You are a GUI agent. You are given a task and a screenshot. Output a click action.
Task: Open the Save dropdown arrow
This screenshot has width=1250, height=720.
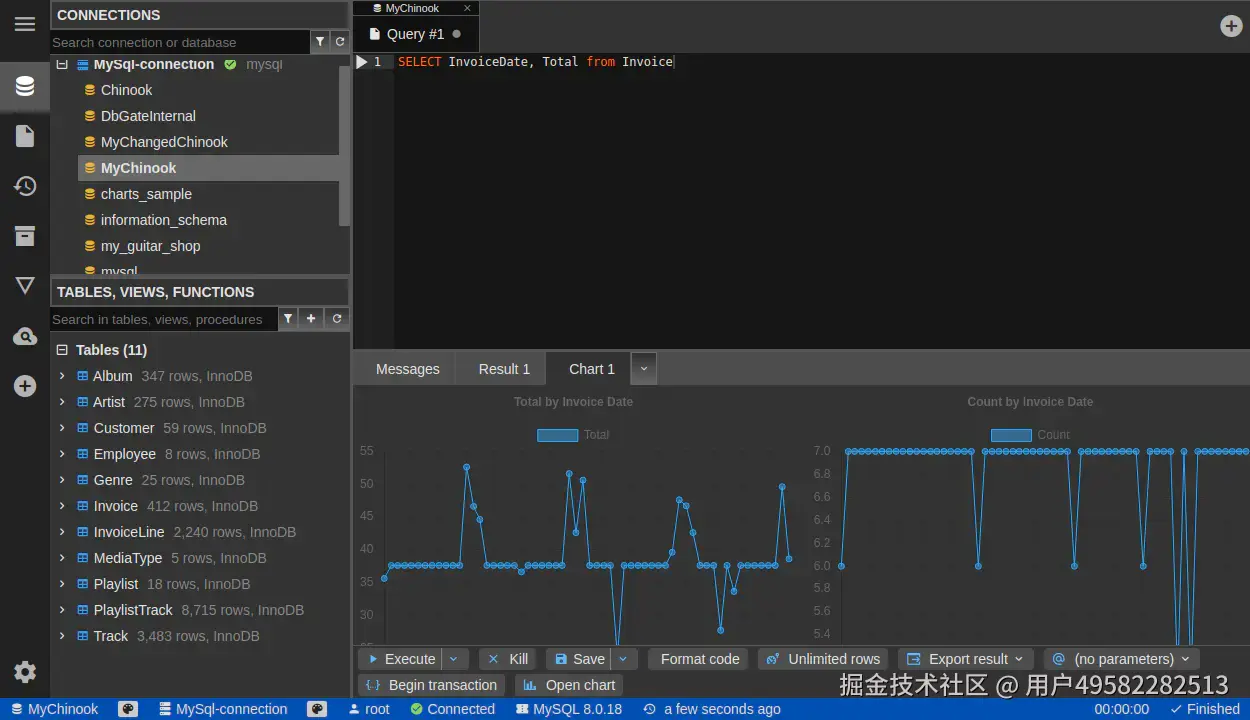pyautogui.click(x=623, y=659)
